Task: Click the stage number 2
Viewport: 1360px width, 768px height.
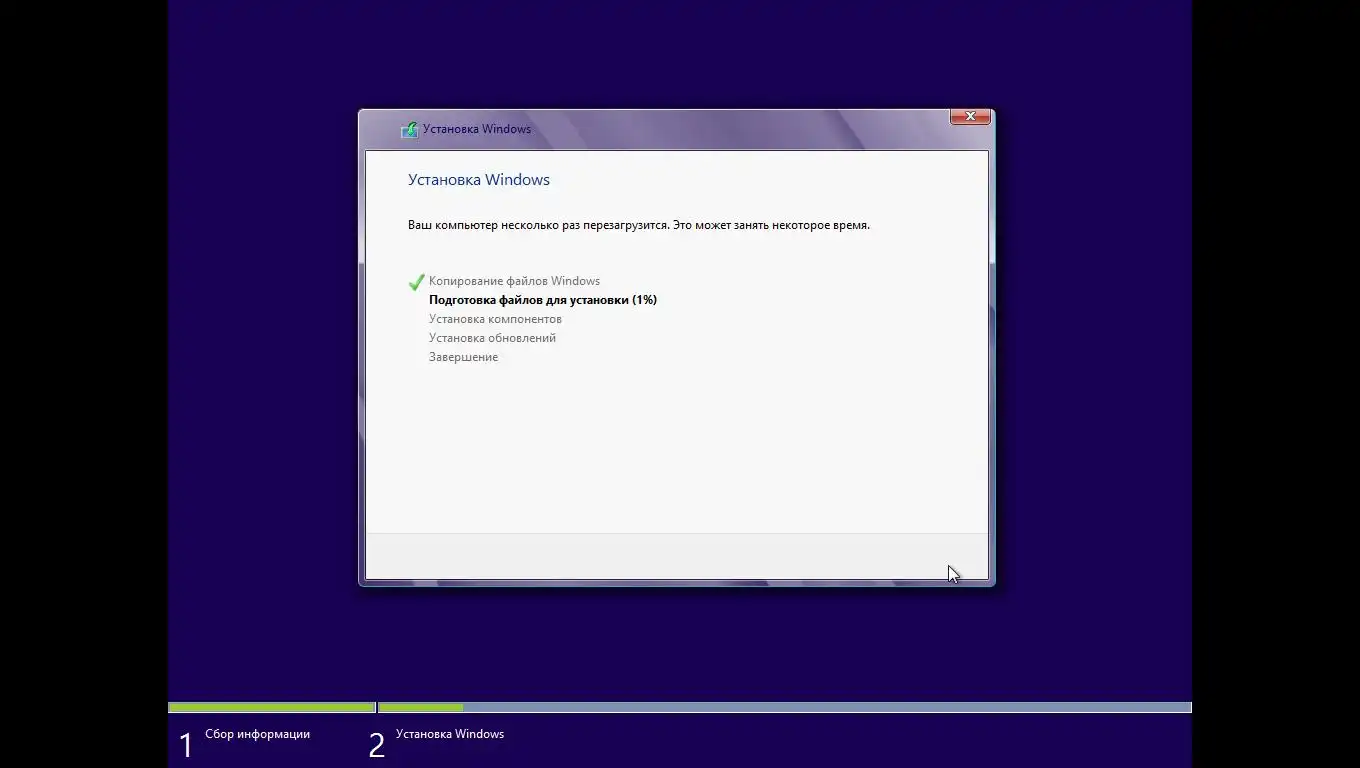Action: click(376, 745)
